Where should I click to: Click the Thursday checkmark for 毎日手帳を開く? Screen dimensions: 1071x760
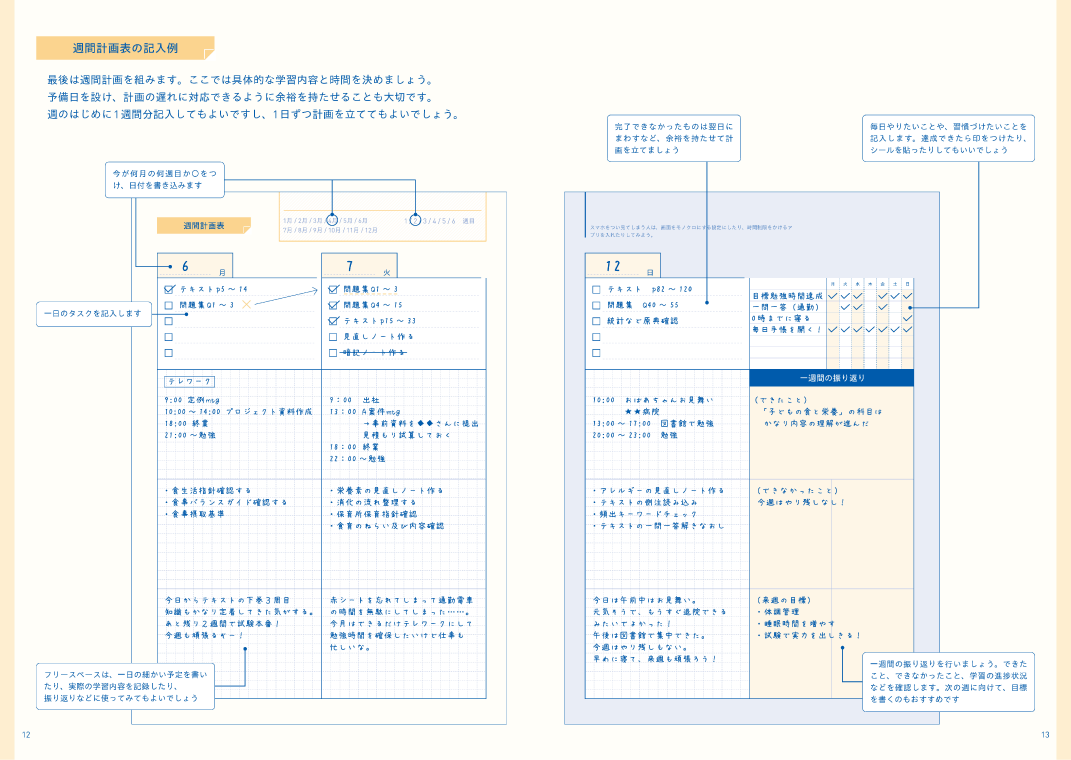[x=870, y=329]
